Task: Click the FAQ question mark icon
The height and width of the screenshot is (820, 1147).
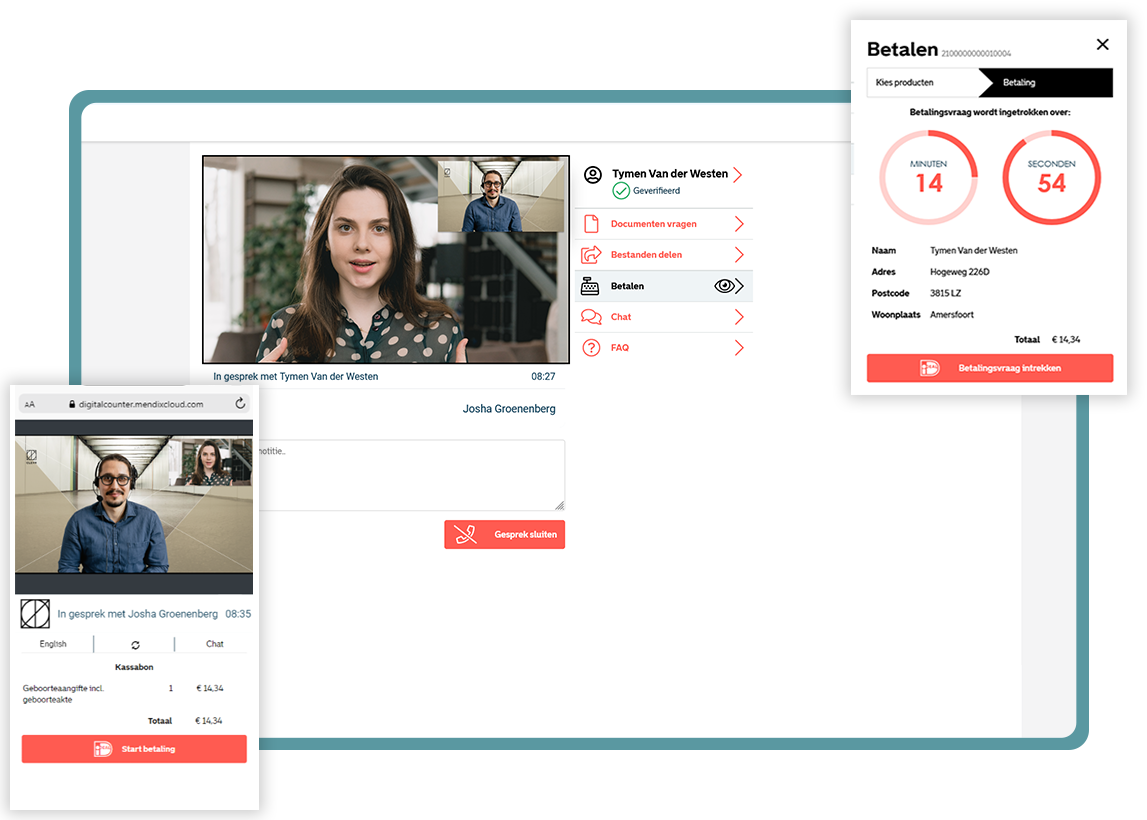Action: coord(591,348)
